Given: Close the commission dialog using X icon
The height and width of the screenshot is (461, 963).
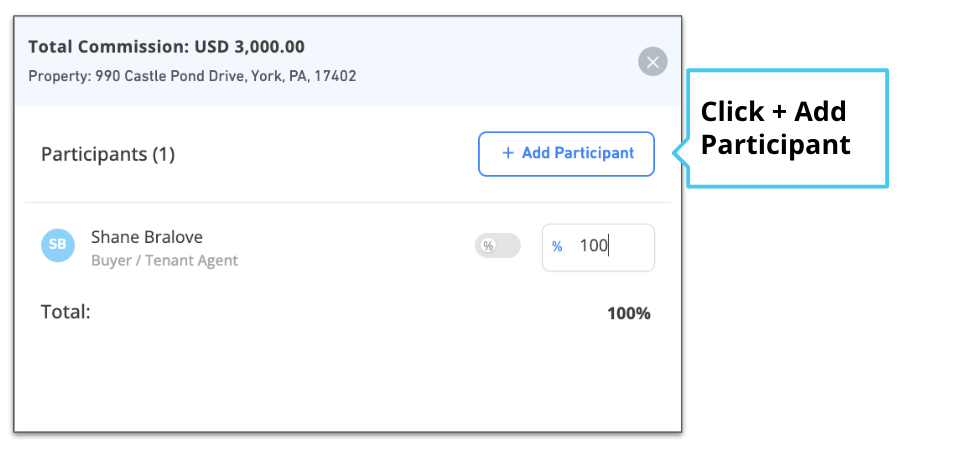Looking at the screenshot, I should pyautogui.click(x=652, y=62).
